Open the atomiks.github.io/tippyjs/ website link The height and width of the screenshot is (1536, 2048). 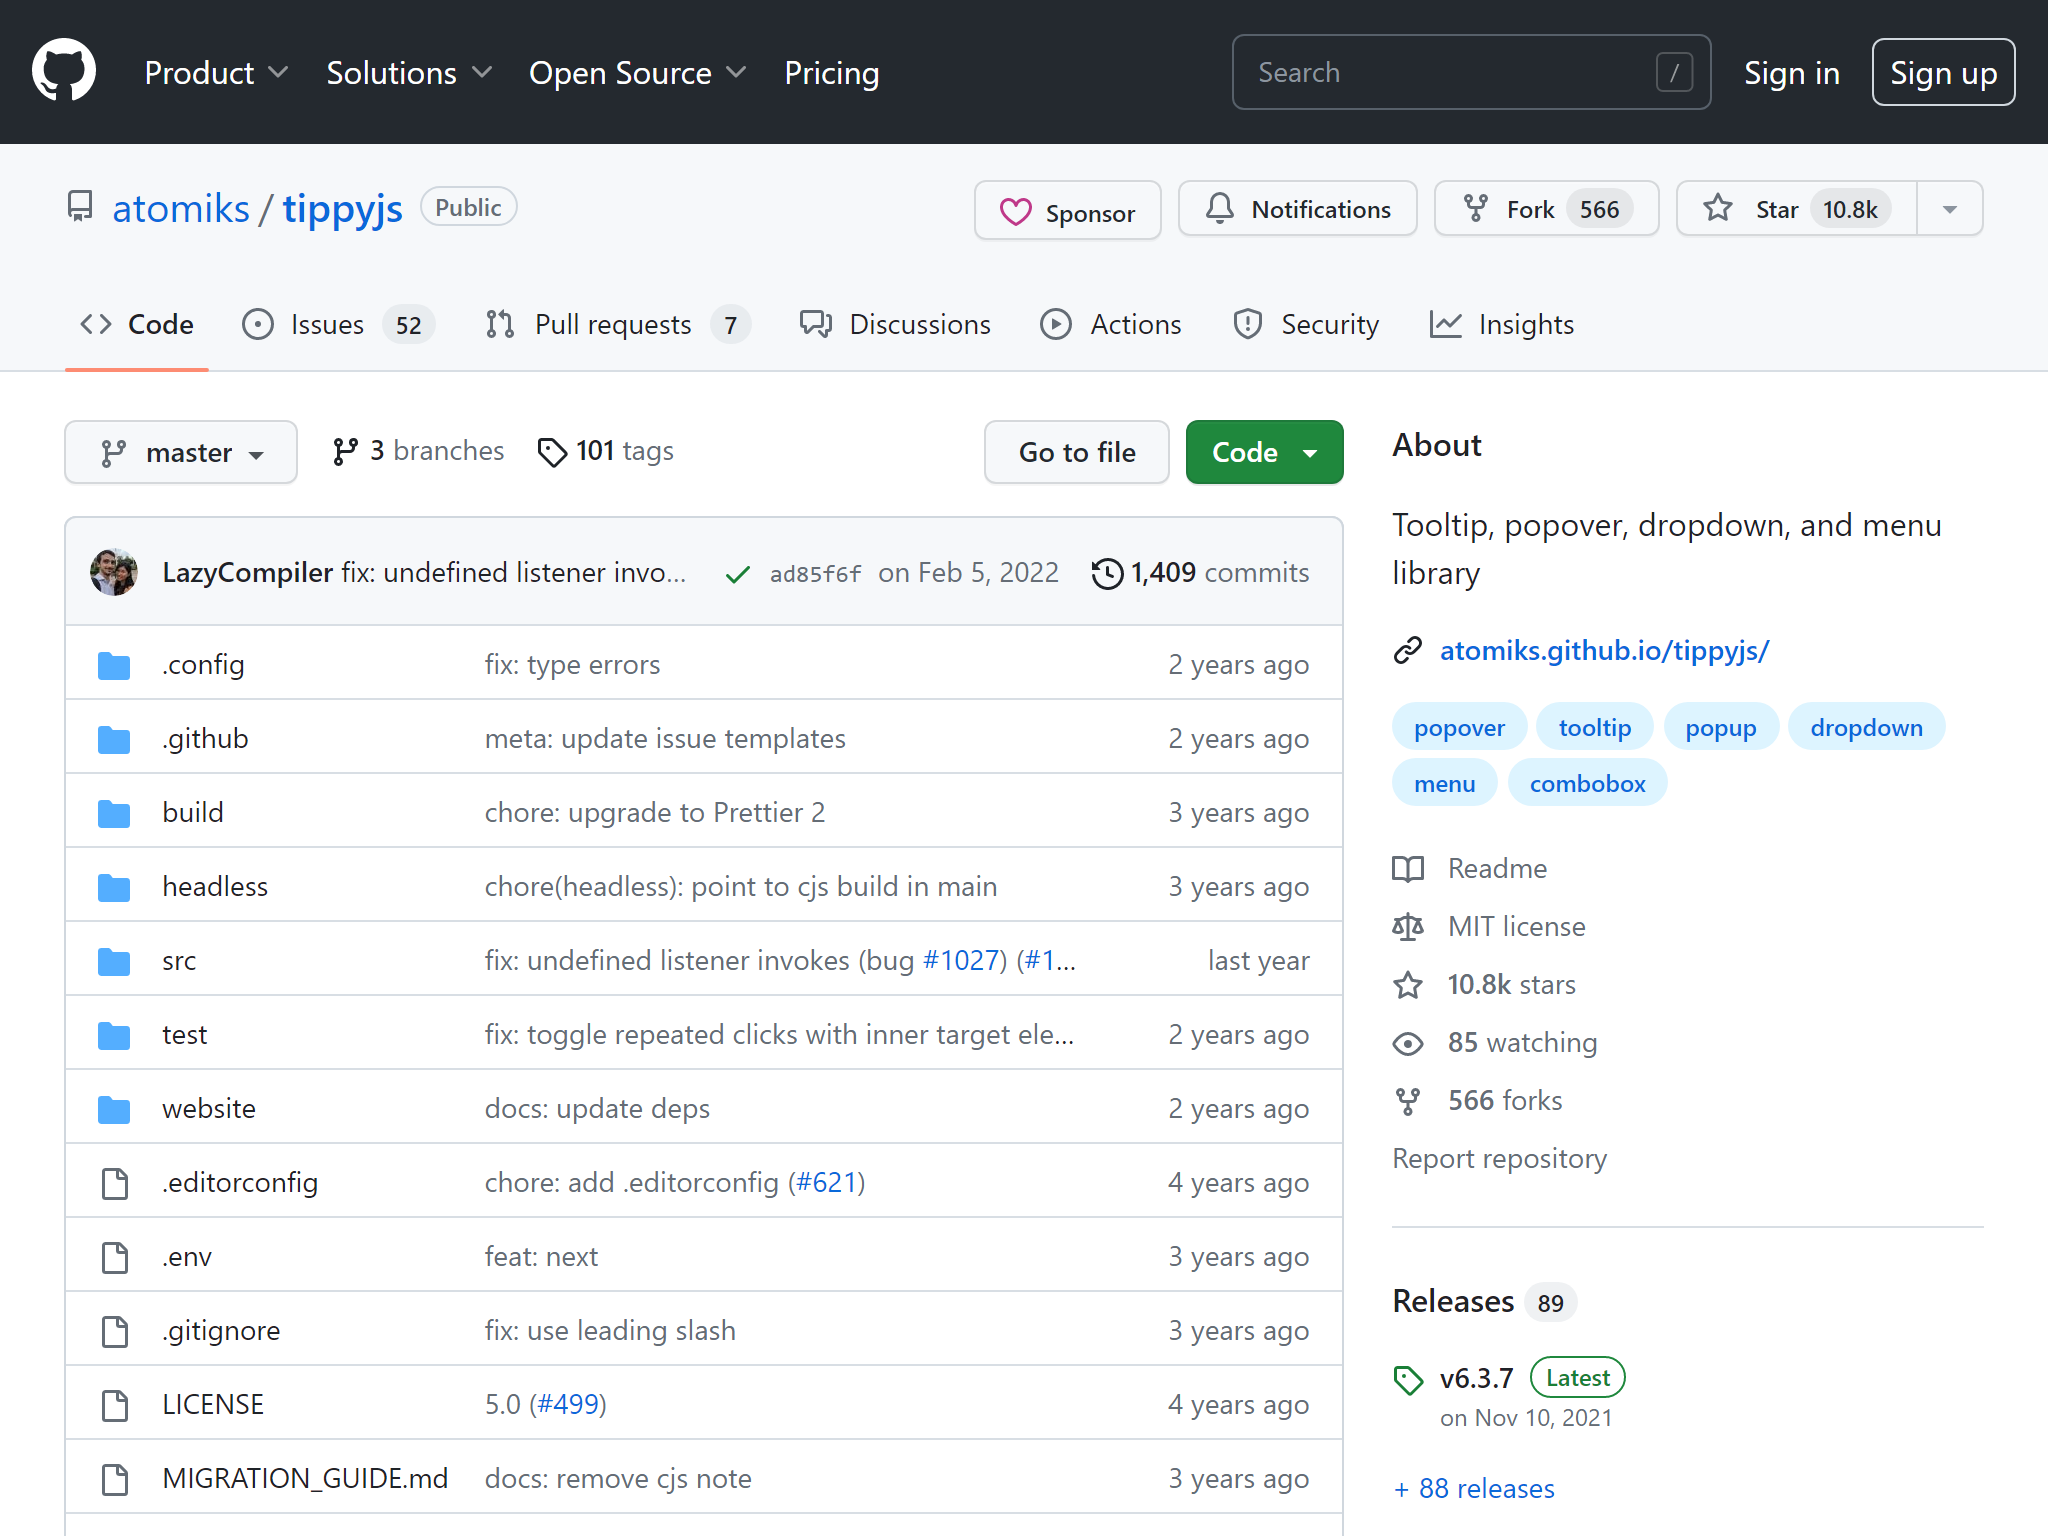1605,650
